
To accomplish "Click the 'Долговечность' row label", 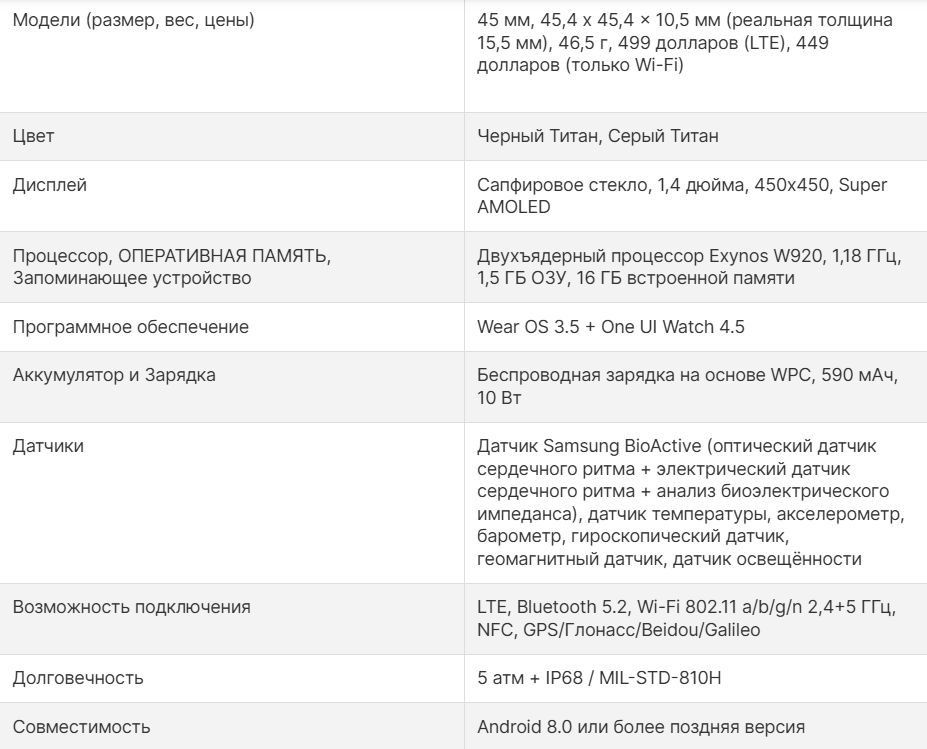I will pos(78,678).
